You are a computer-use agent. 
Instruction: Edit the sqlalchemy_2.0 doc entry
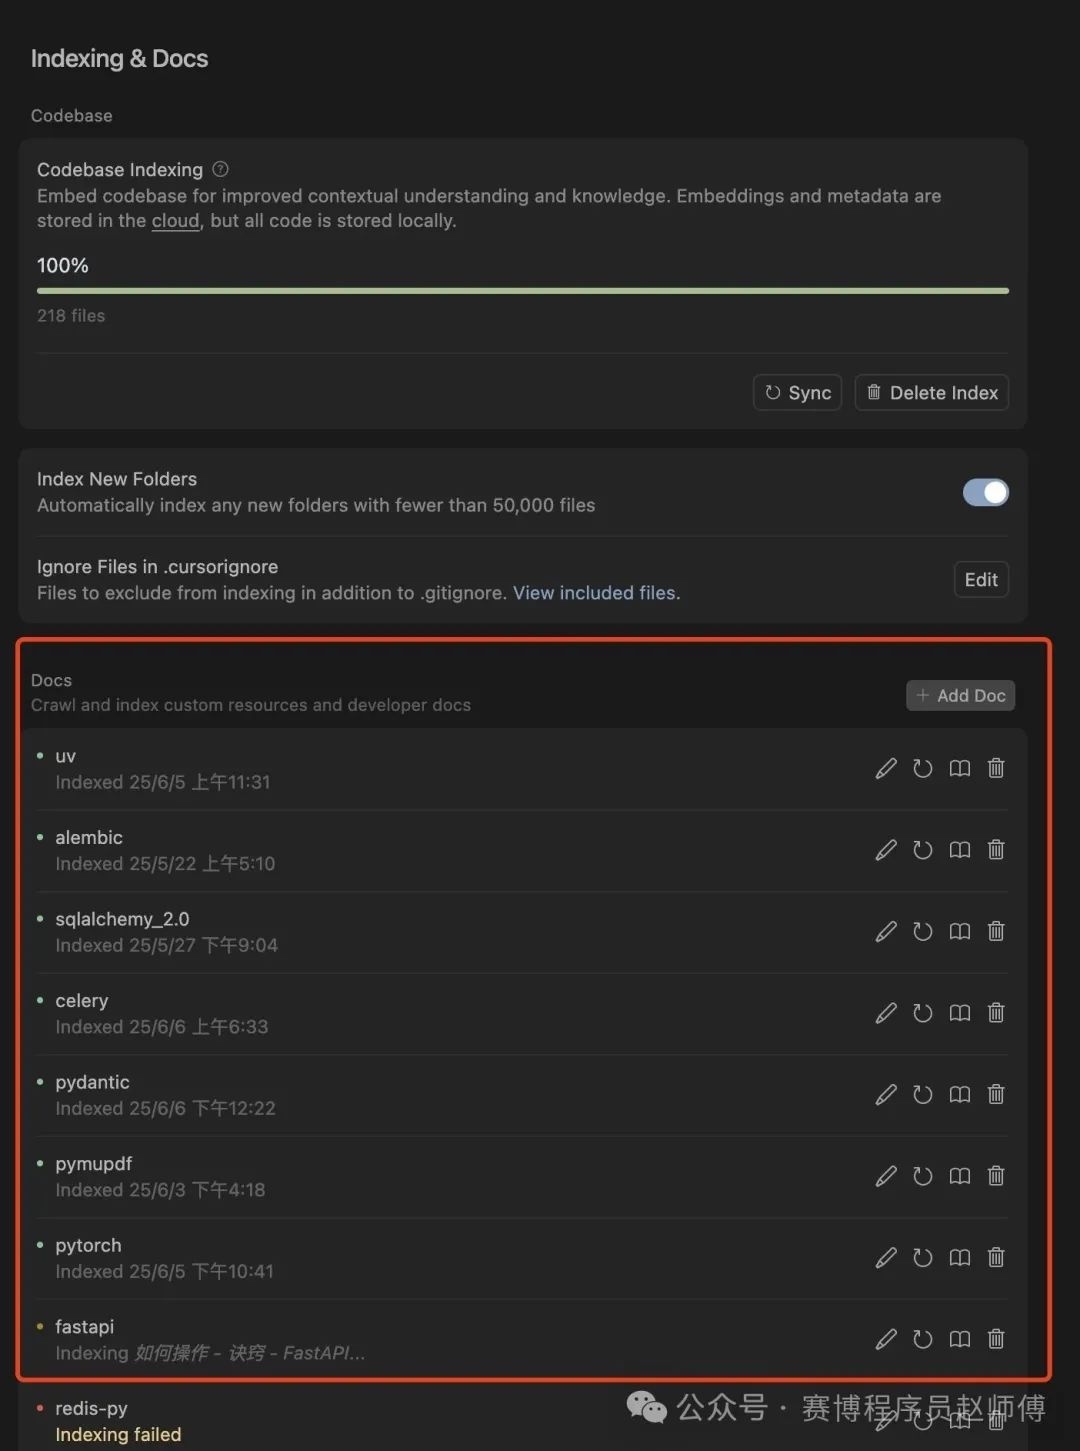pyautogui.click(x=886, y=932)
